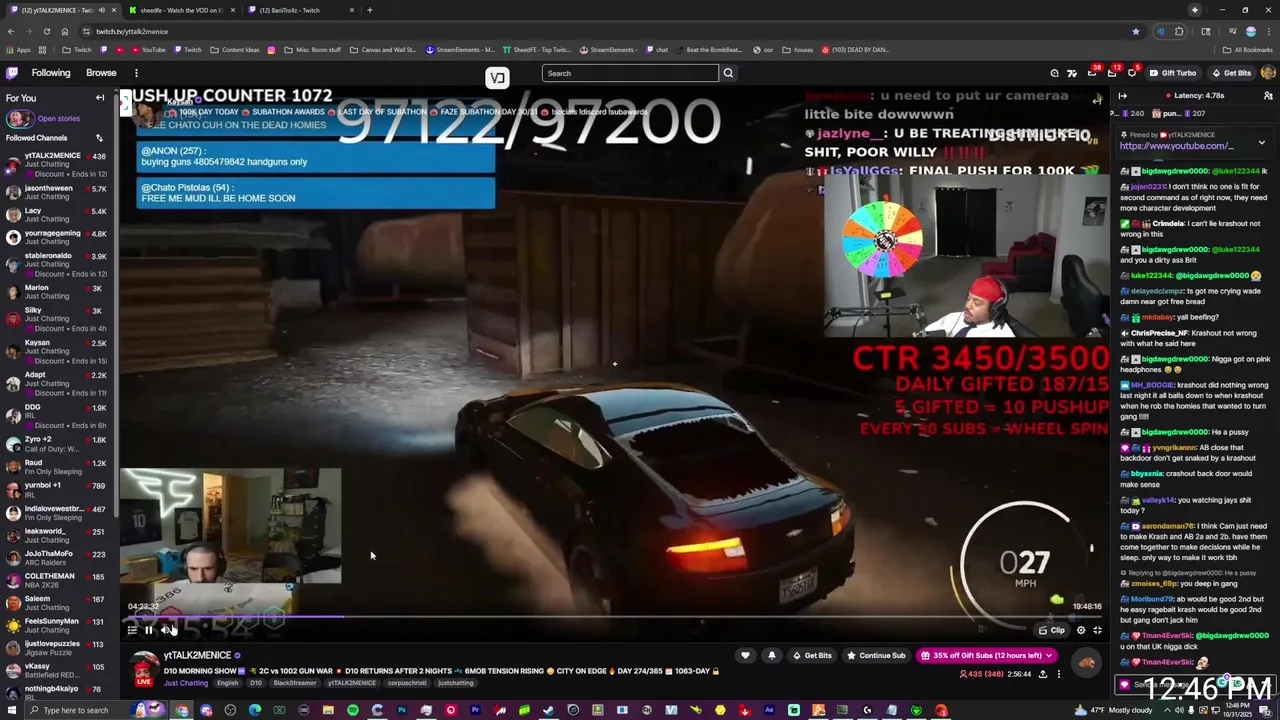
Task: Open Spotify from the taskbar
Action: pos(353,710)
